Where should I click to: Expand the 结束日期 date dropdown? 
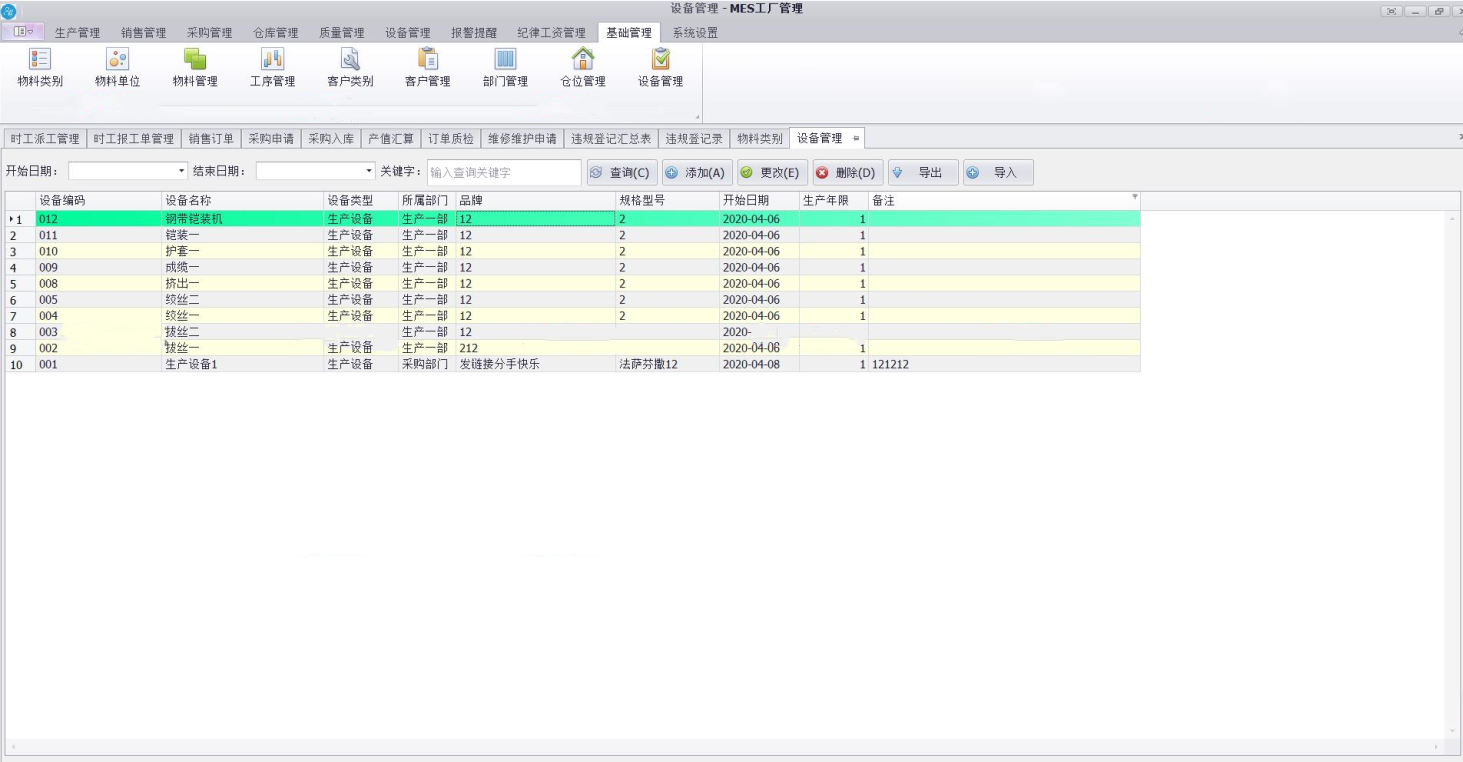click(369, 172)
